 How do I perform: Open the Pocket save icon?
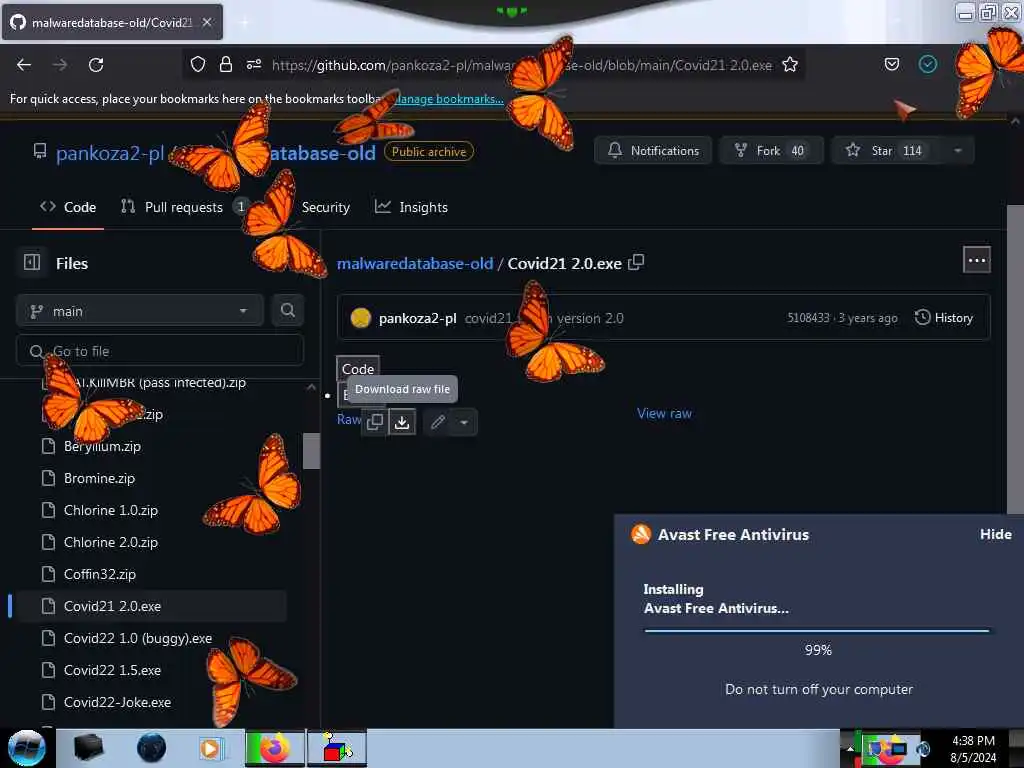tap(891, 64)
